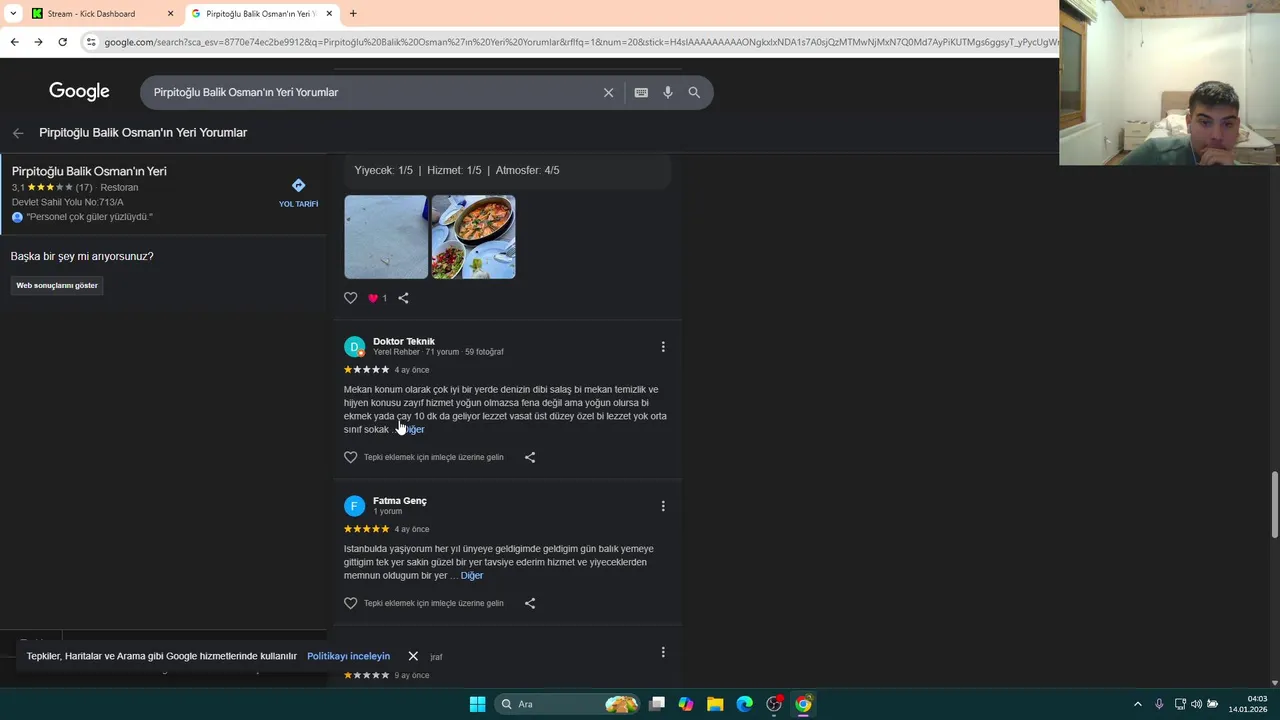Clear the search query with X
1280x720 pixels.
608,92
